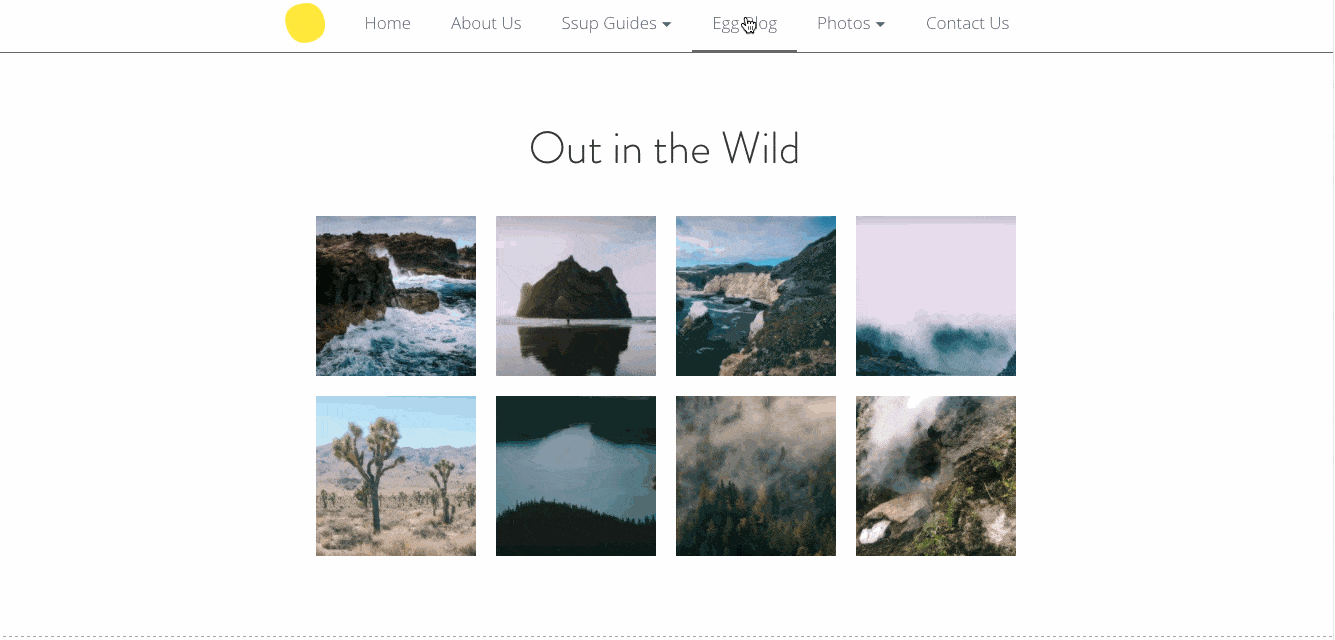Go to the About Us page

click(486, 23)
